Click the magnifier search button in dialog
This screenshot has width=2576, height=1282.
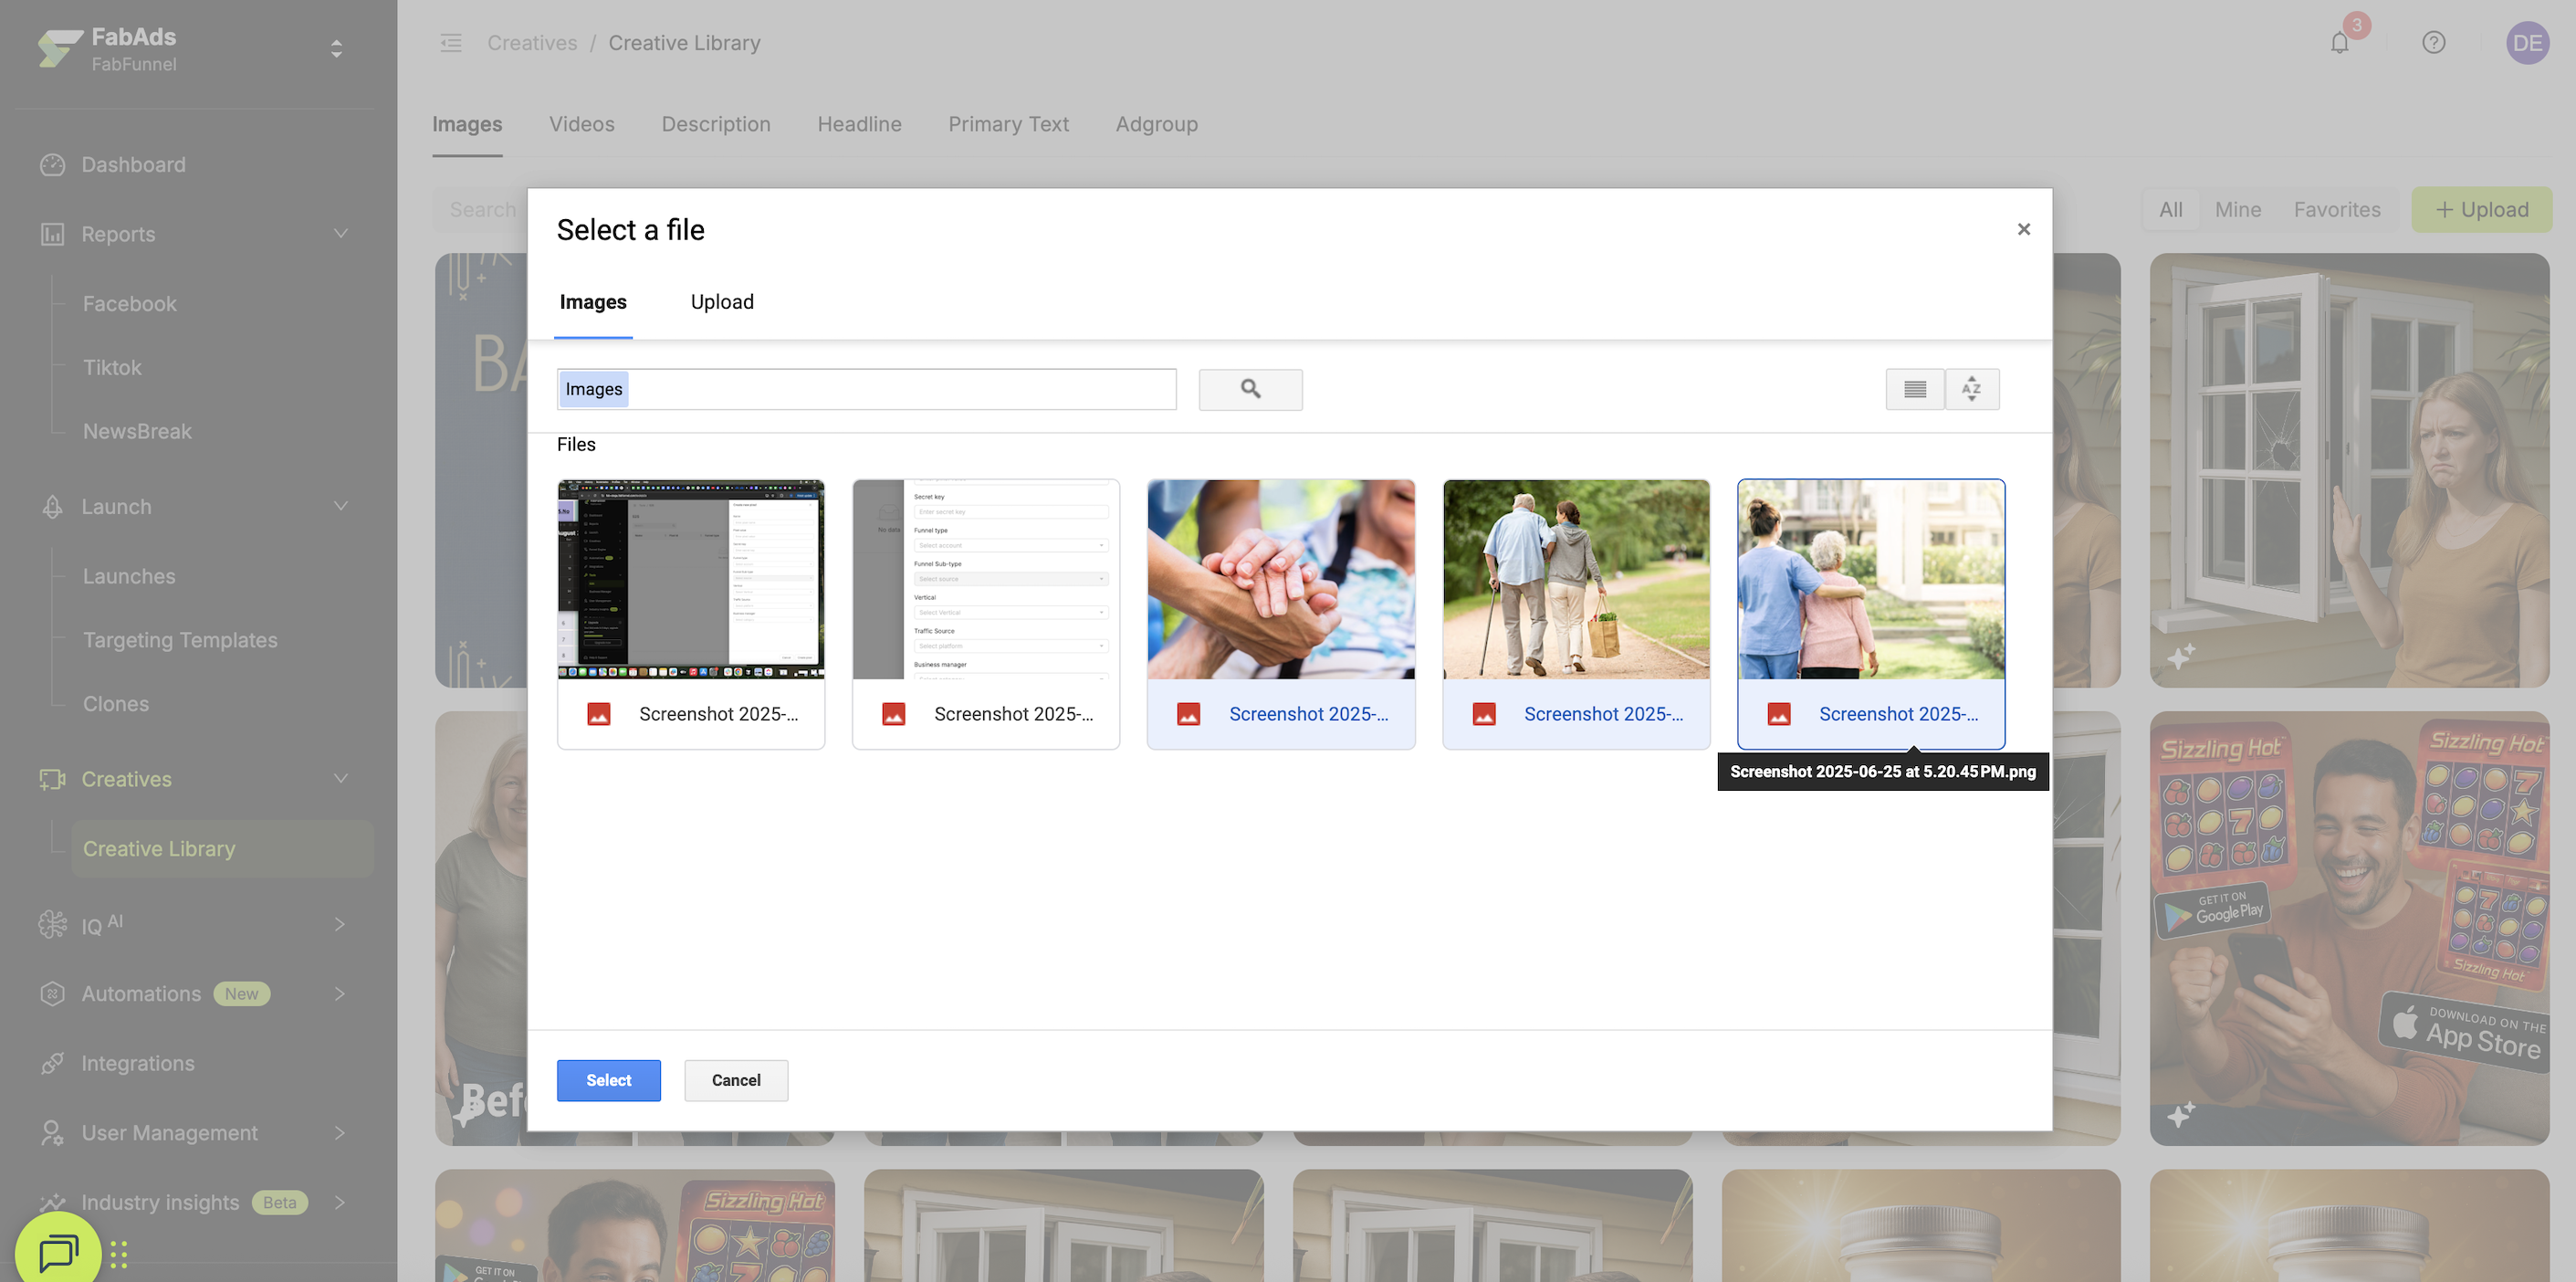[x=1250, y=389]
